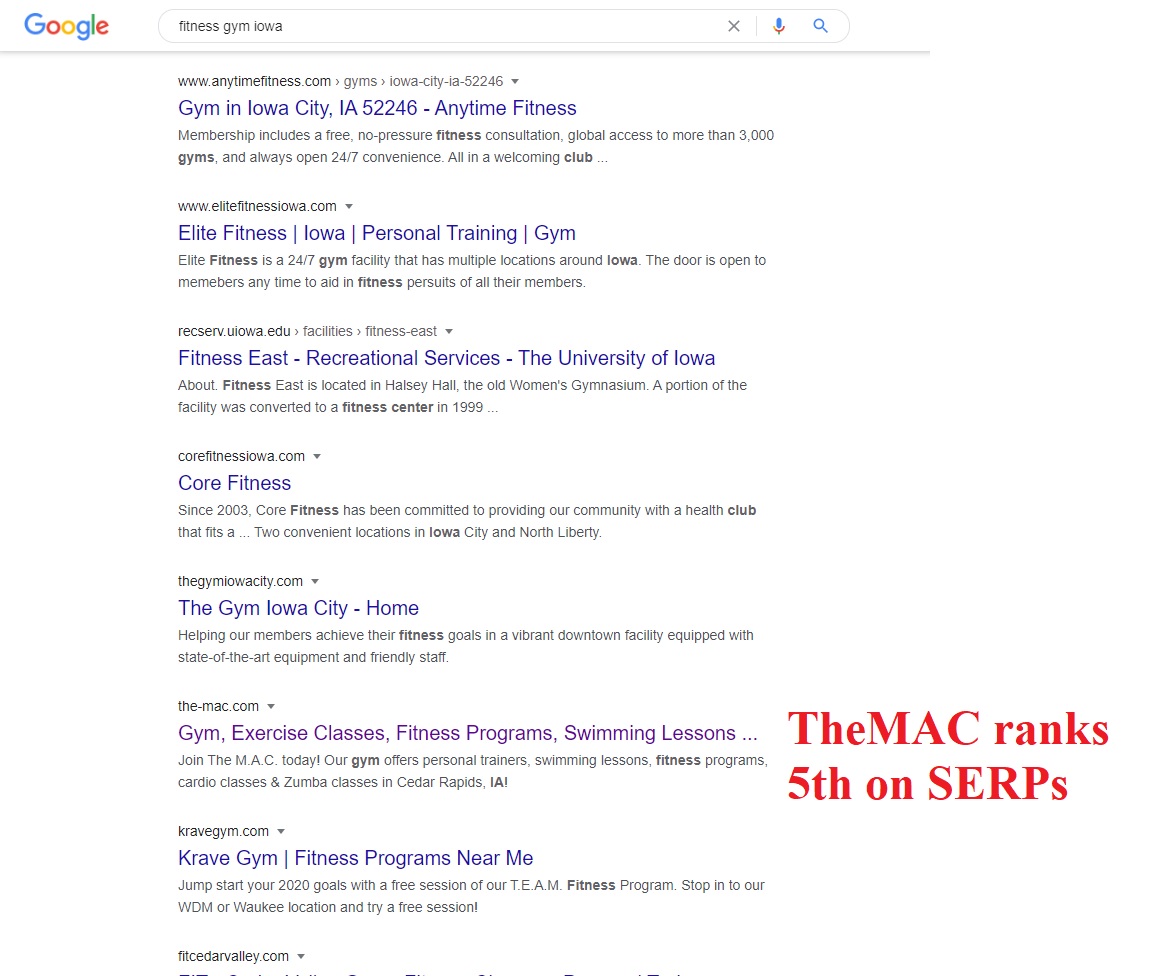Click the Anytime Fitness snippet about free consultation
1152x976 pixels.
(475, 146)
